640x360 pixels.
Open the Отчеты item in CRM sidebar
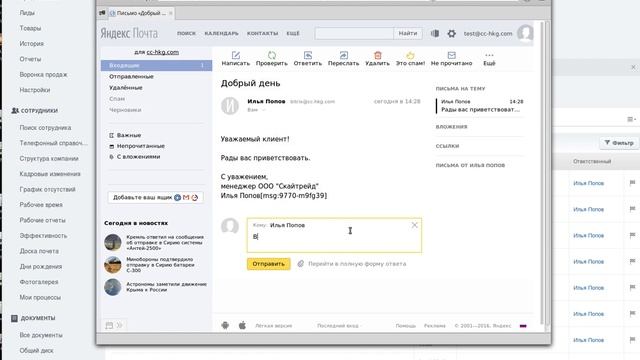coord(30,59)
